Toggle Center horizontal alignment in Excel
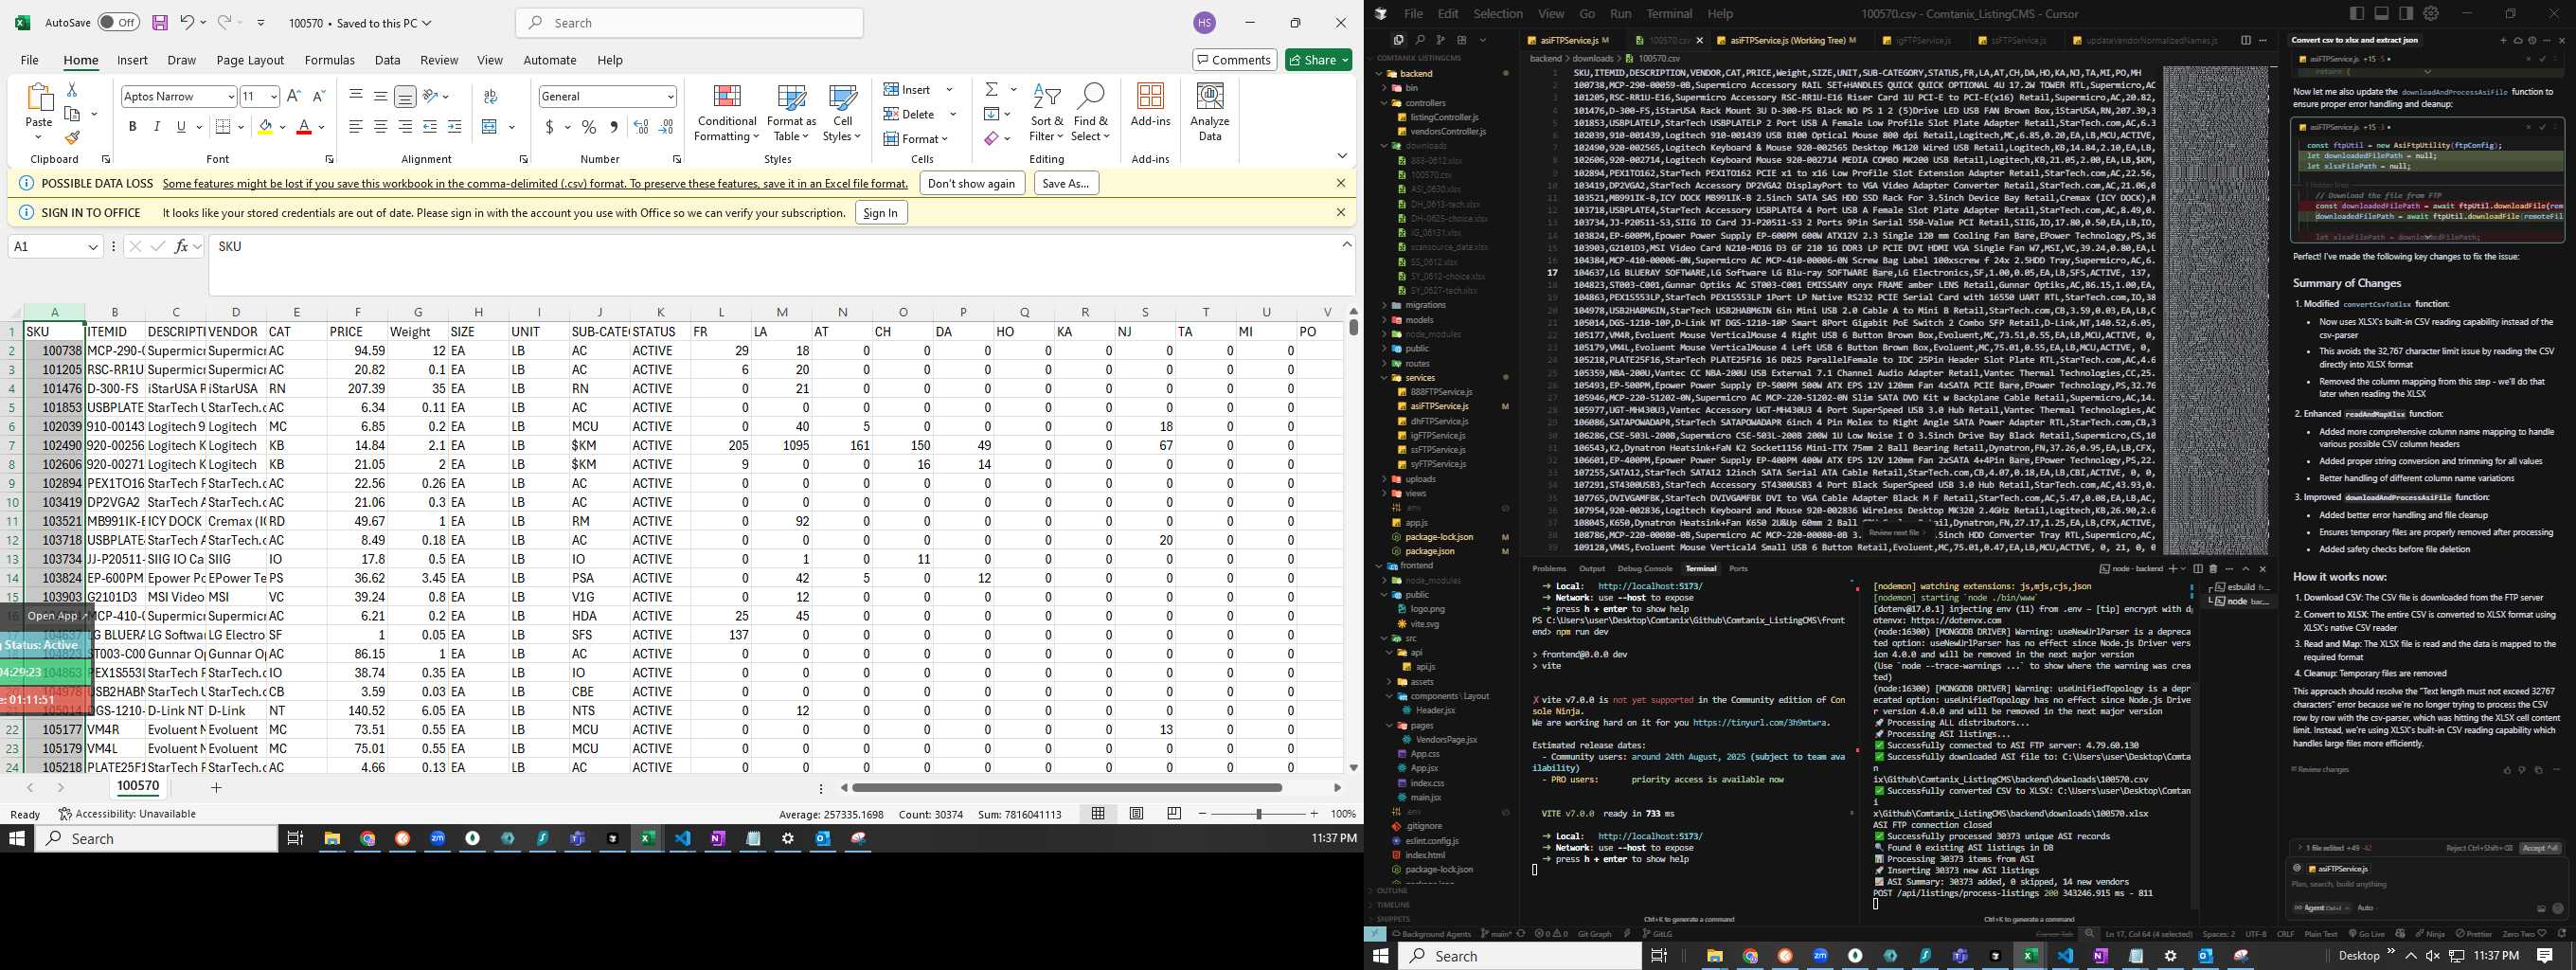Image resolution: width=2576 pixels, height=970 pixels. [x=380, y=127]
